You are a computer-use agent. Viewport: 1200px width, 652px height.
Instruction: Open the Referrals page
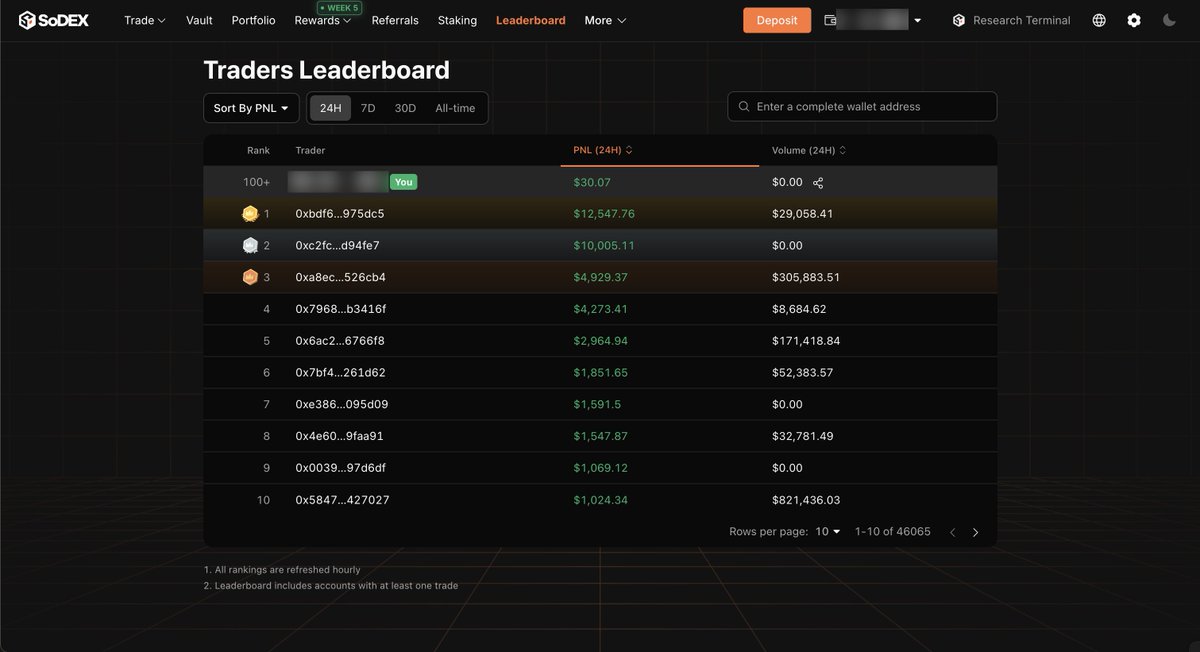point(395,20)
